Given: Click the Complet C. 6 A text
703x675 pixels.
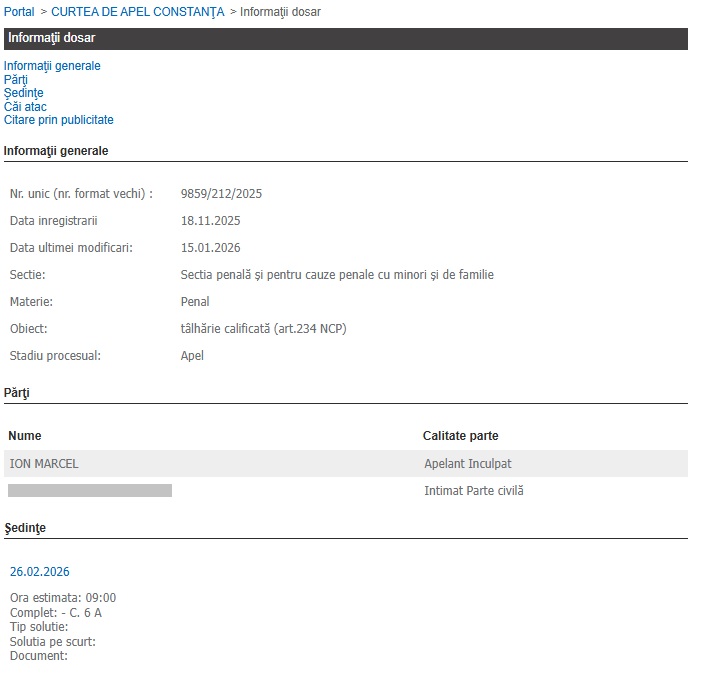Looking at the screenshot, I should [56, 613].
